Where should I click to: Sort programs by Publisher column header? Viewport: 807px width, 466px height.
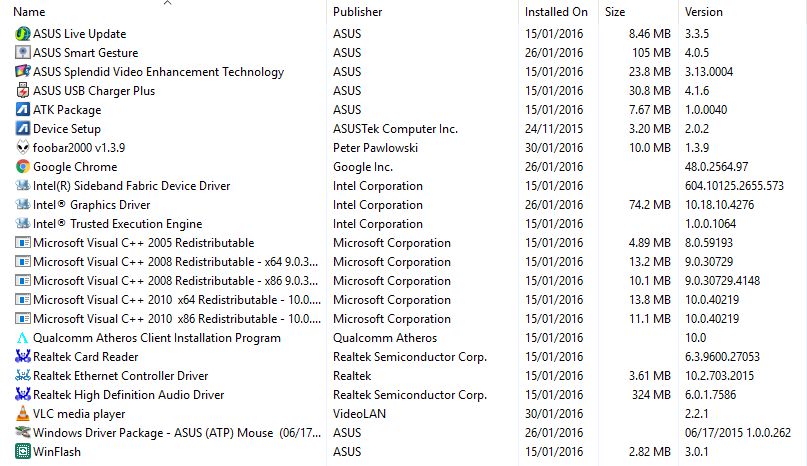(x=357, y=12)
